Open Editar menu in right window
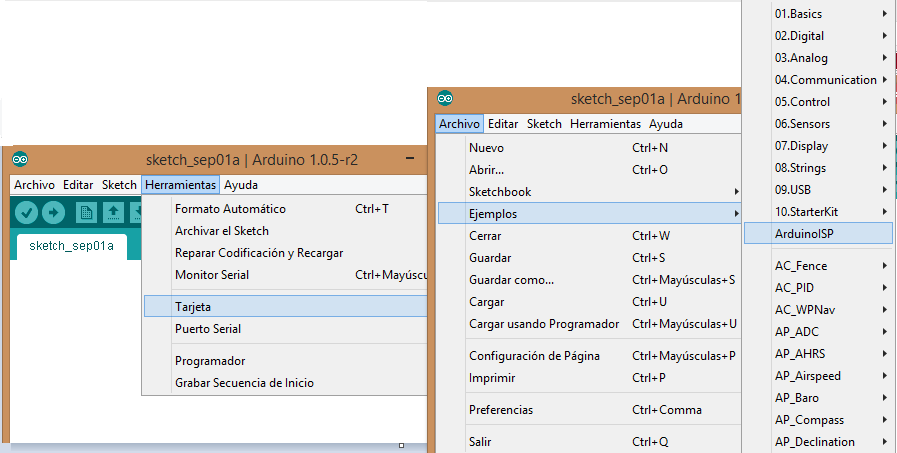The width and height of the screenshot is (897, 453). [x=503, y=124]
